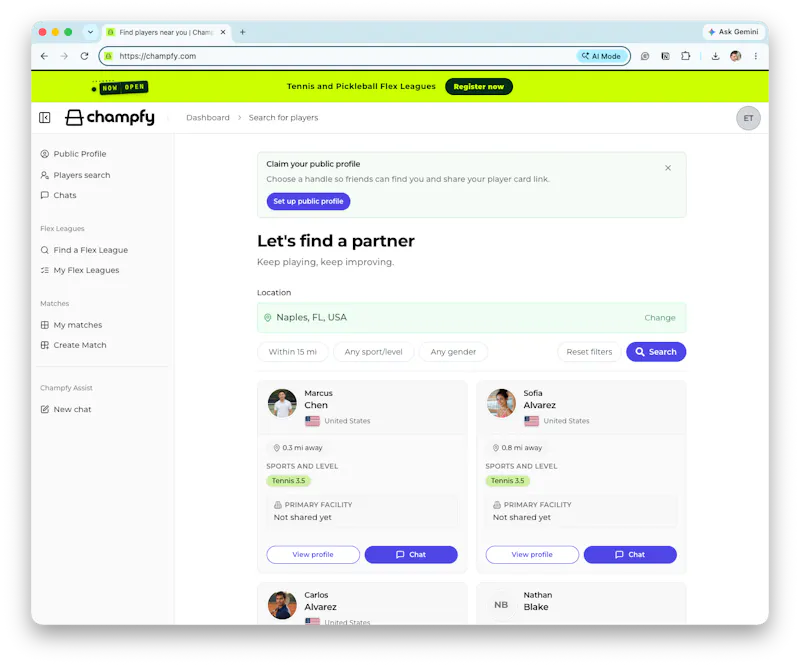Viewport: 800px width, 666px height.
Task: Dismiss the Claim your public profile banner
Action: point(668,168)
